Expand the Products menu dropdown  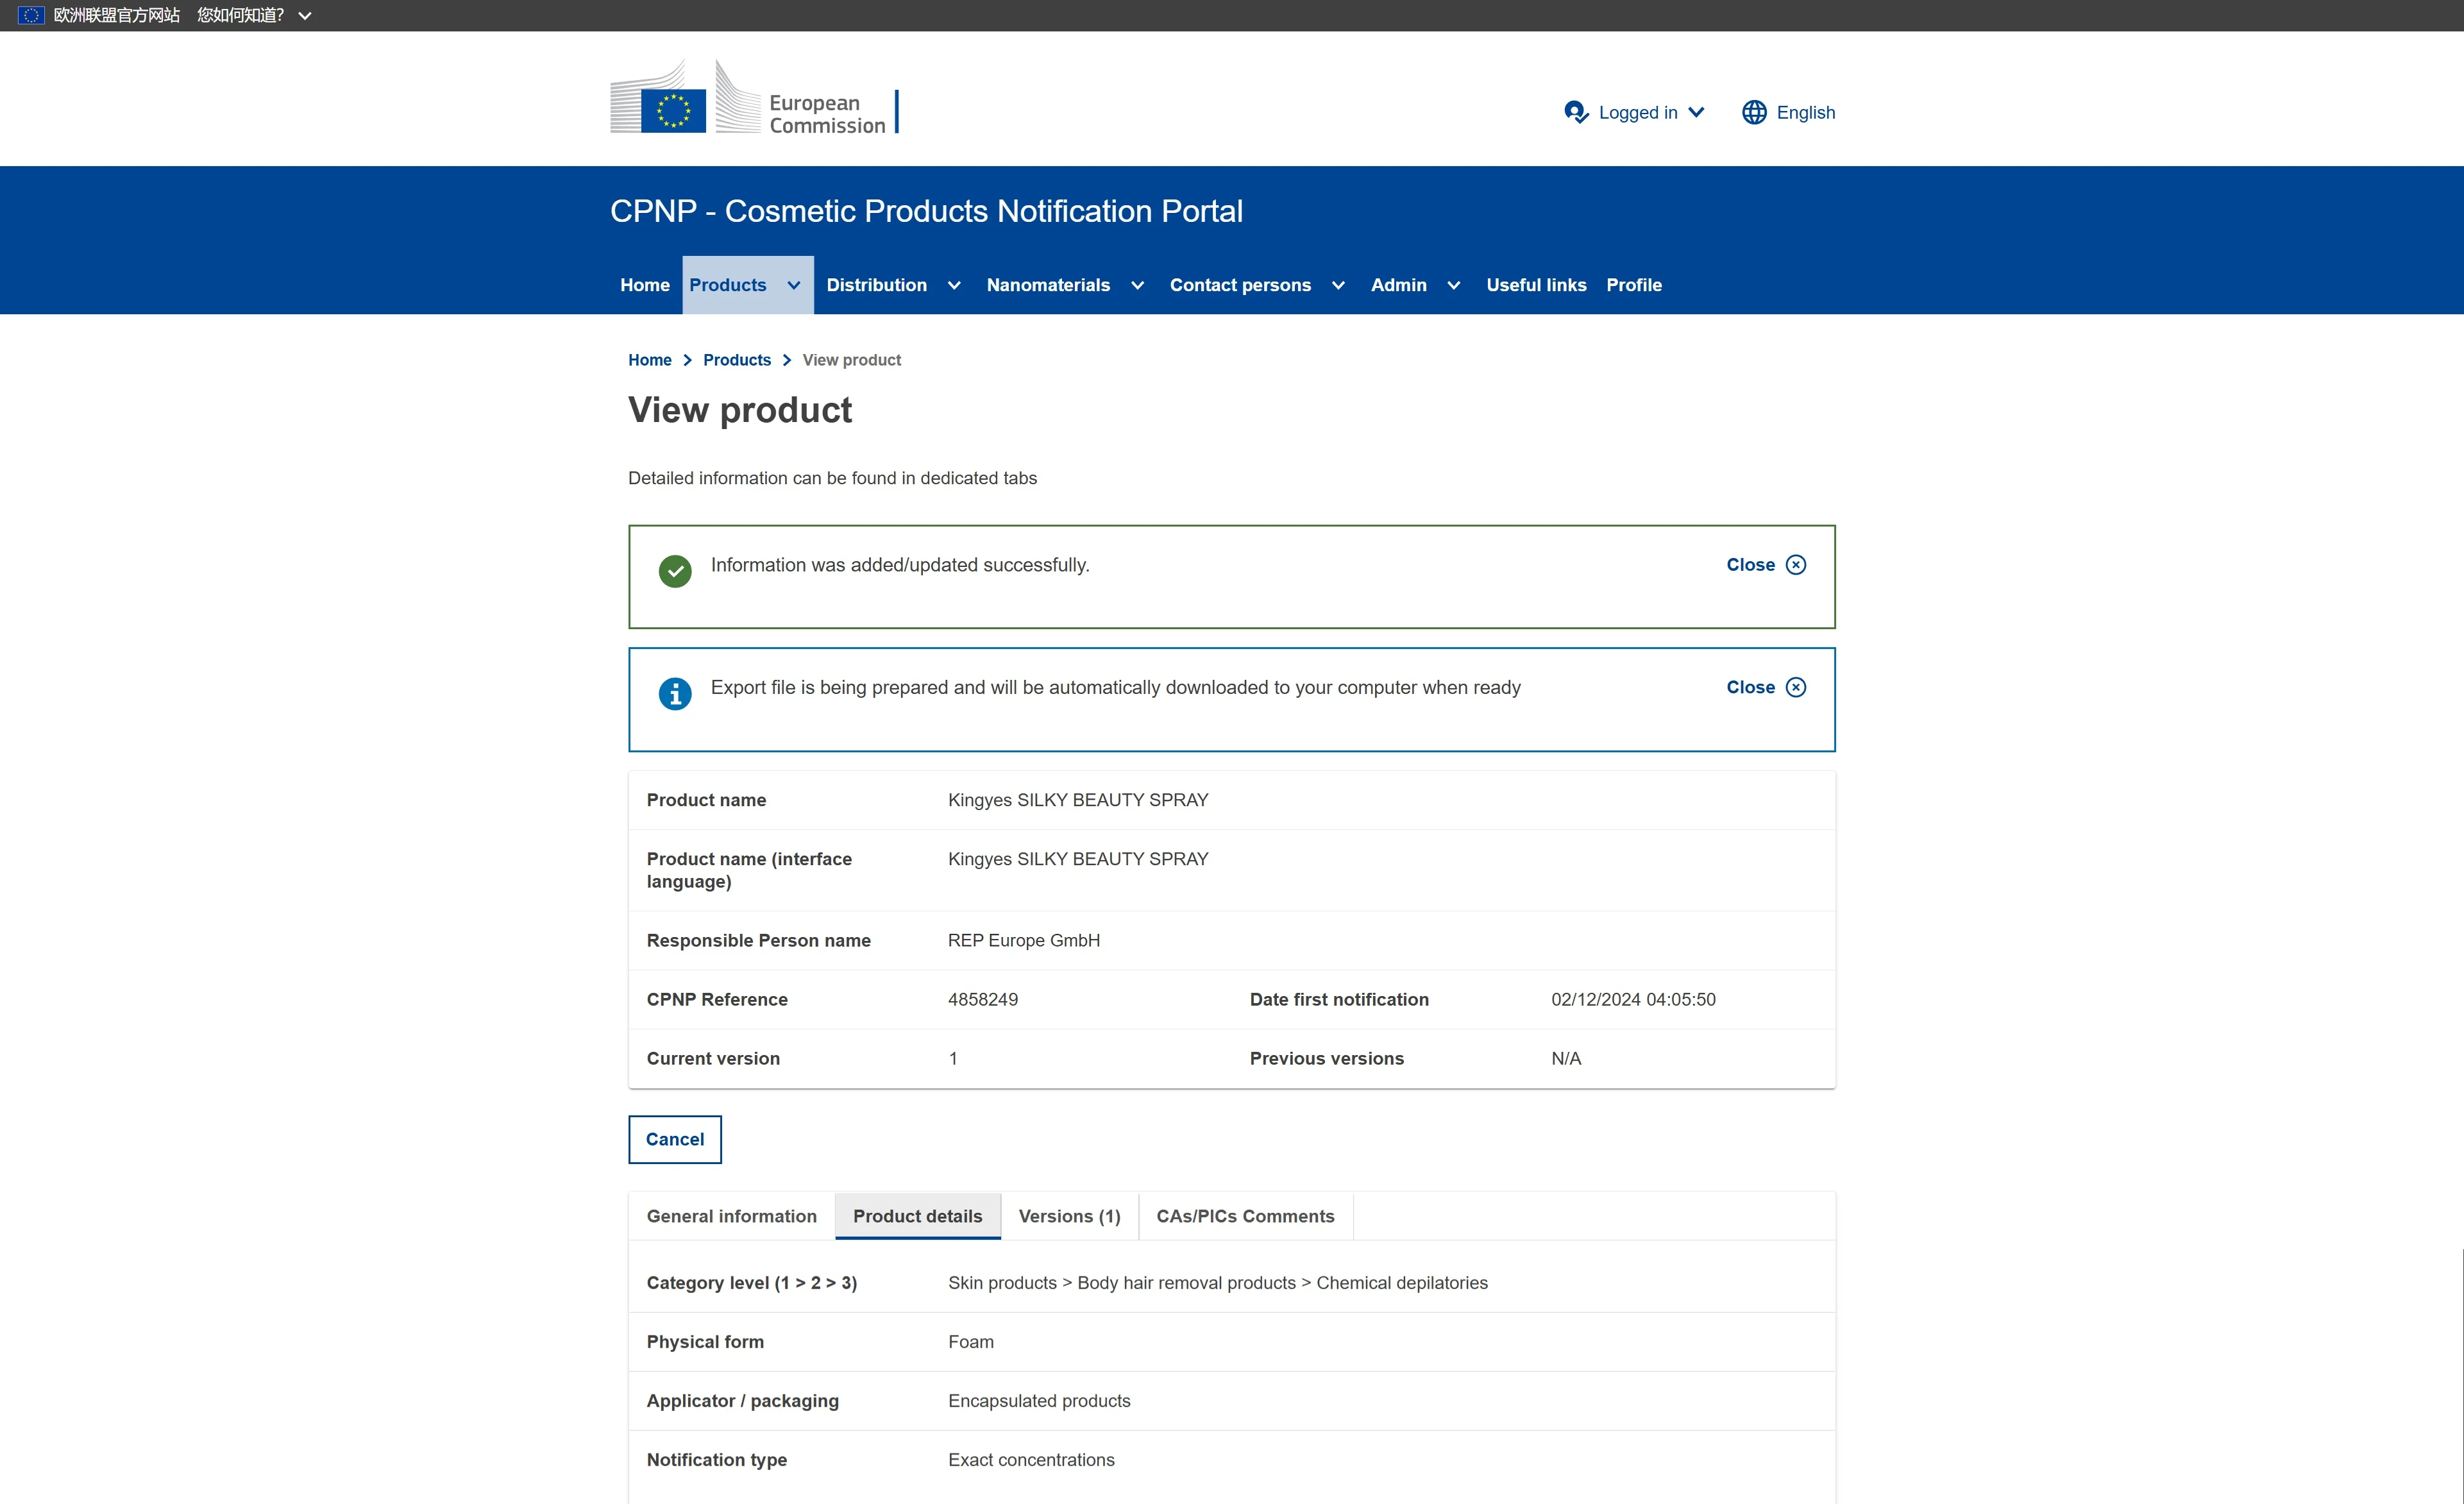(794, 285)
